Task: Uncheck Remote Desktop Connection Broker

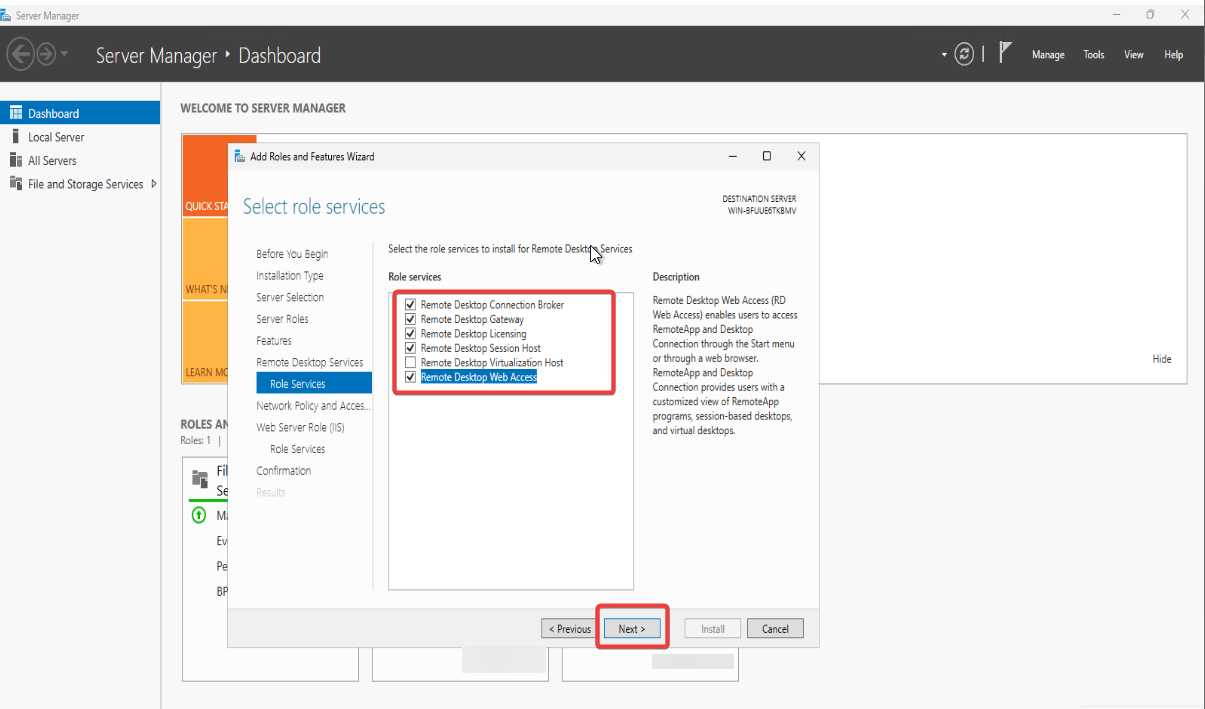Action: (410, 305)
